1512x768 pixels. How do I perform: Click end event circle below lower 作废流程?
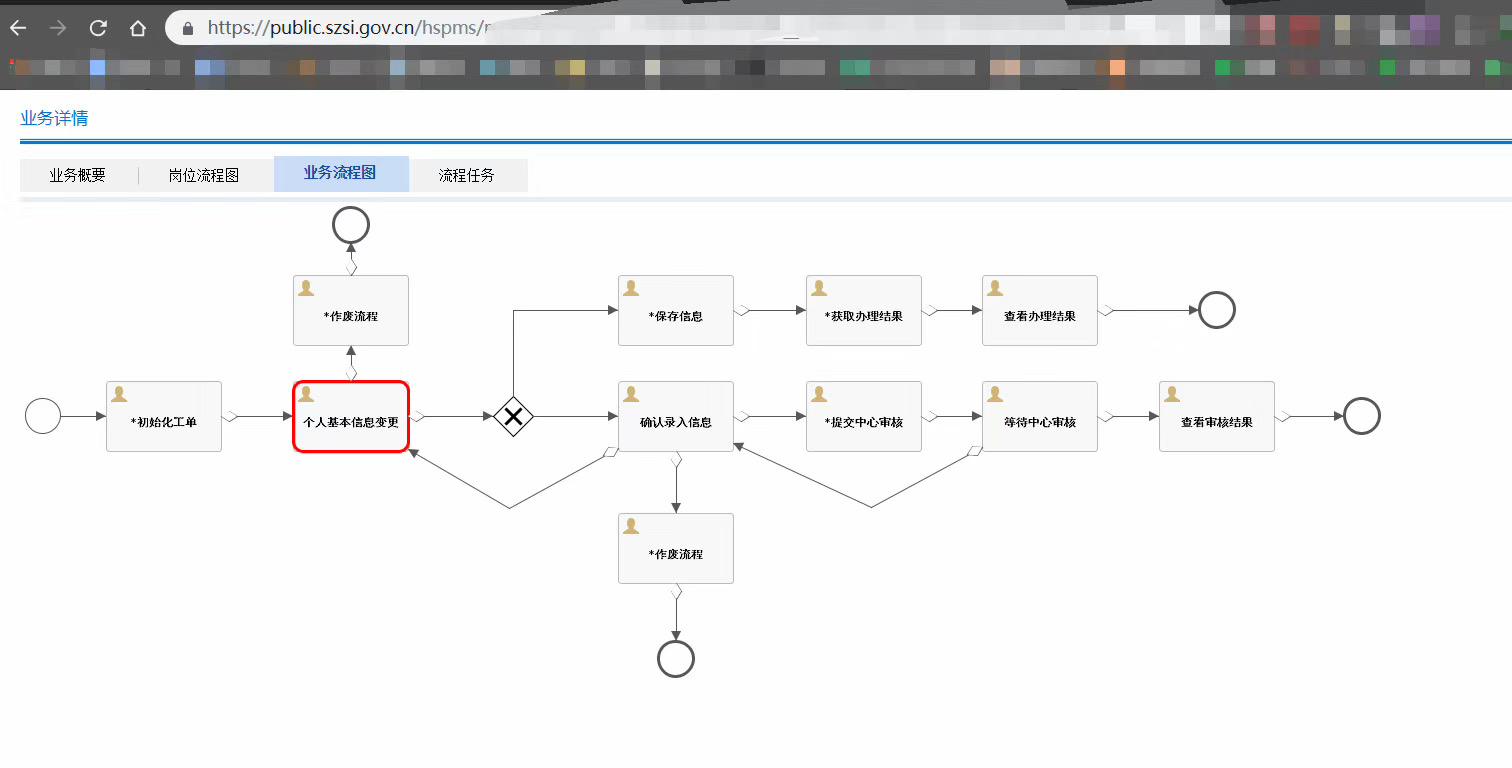tap(676, 659)
